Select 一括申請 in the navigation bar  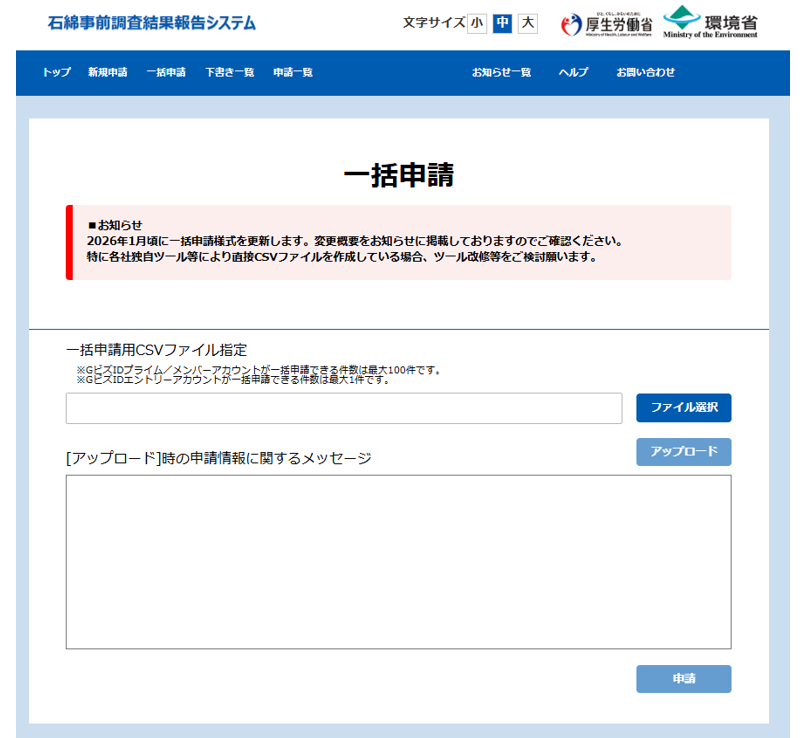(166, 72)
